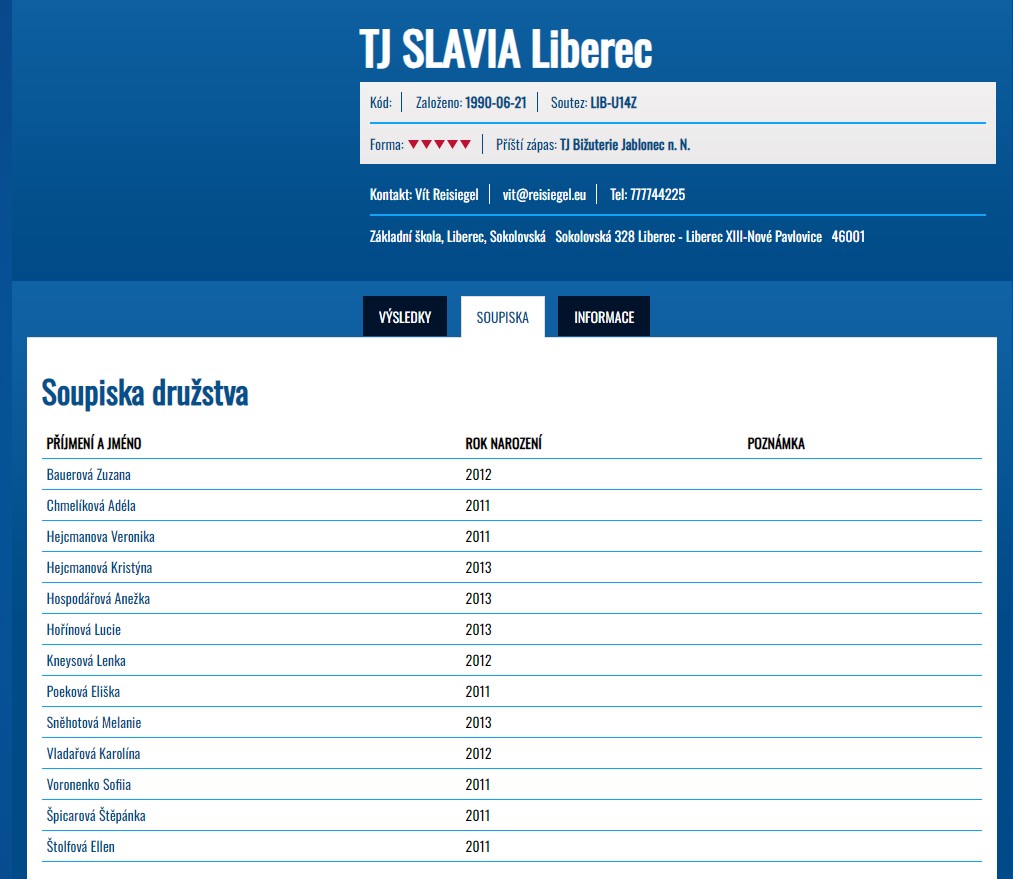Click the postal code 46001
The image size is (1013, 879).
[x=848, y=237]
